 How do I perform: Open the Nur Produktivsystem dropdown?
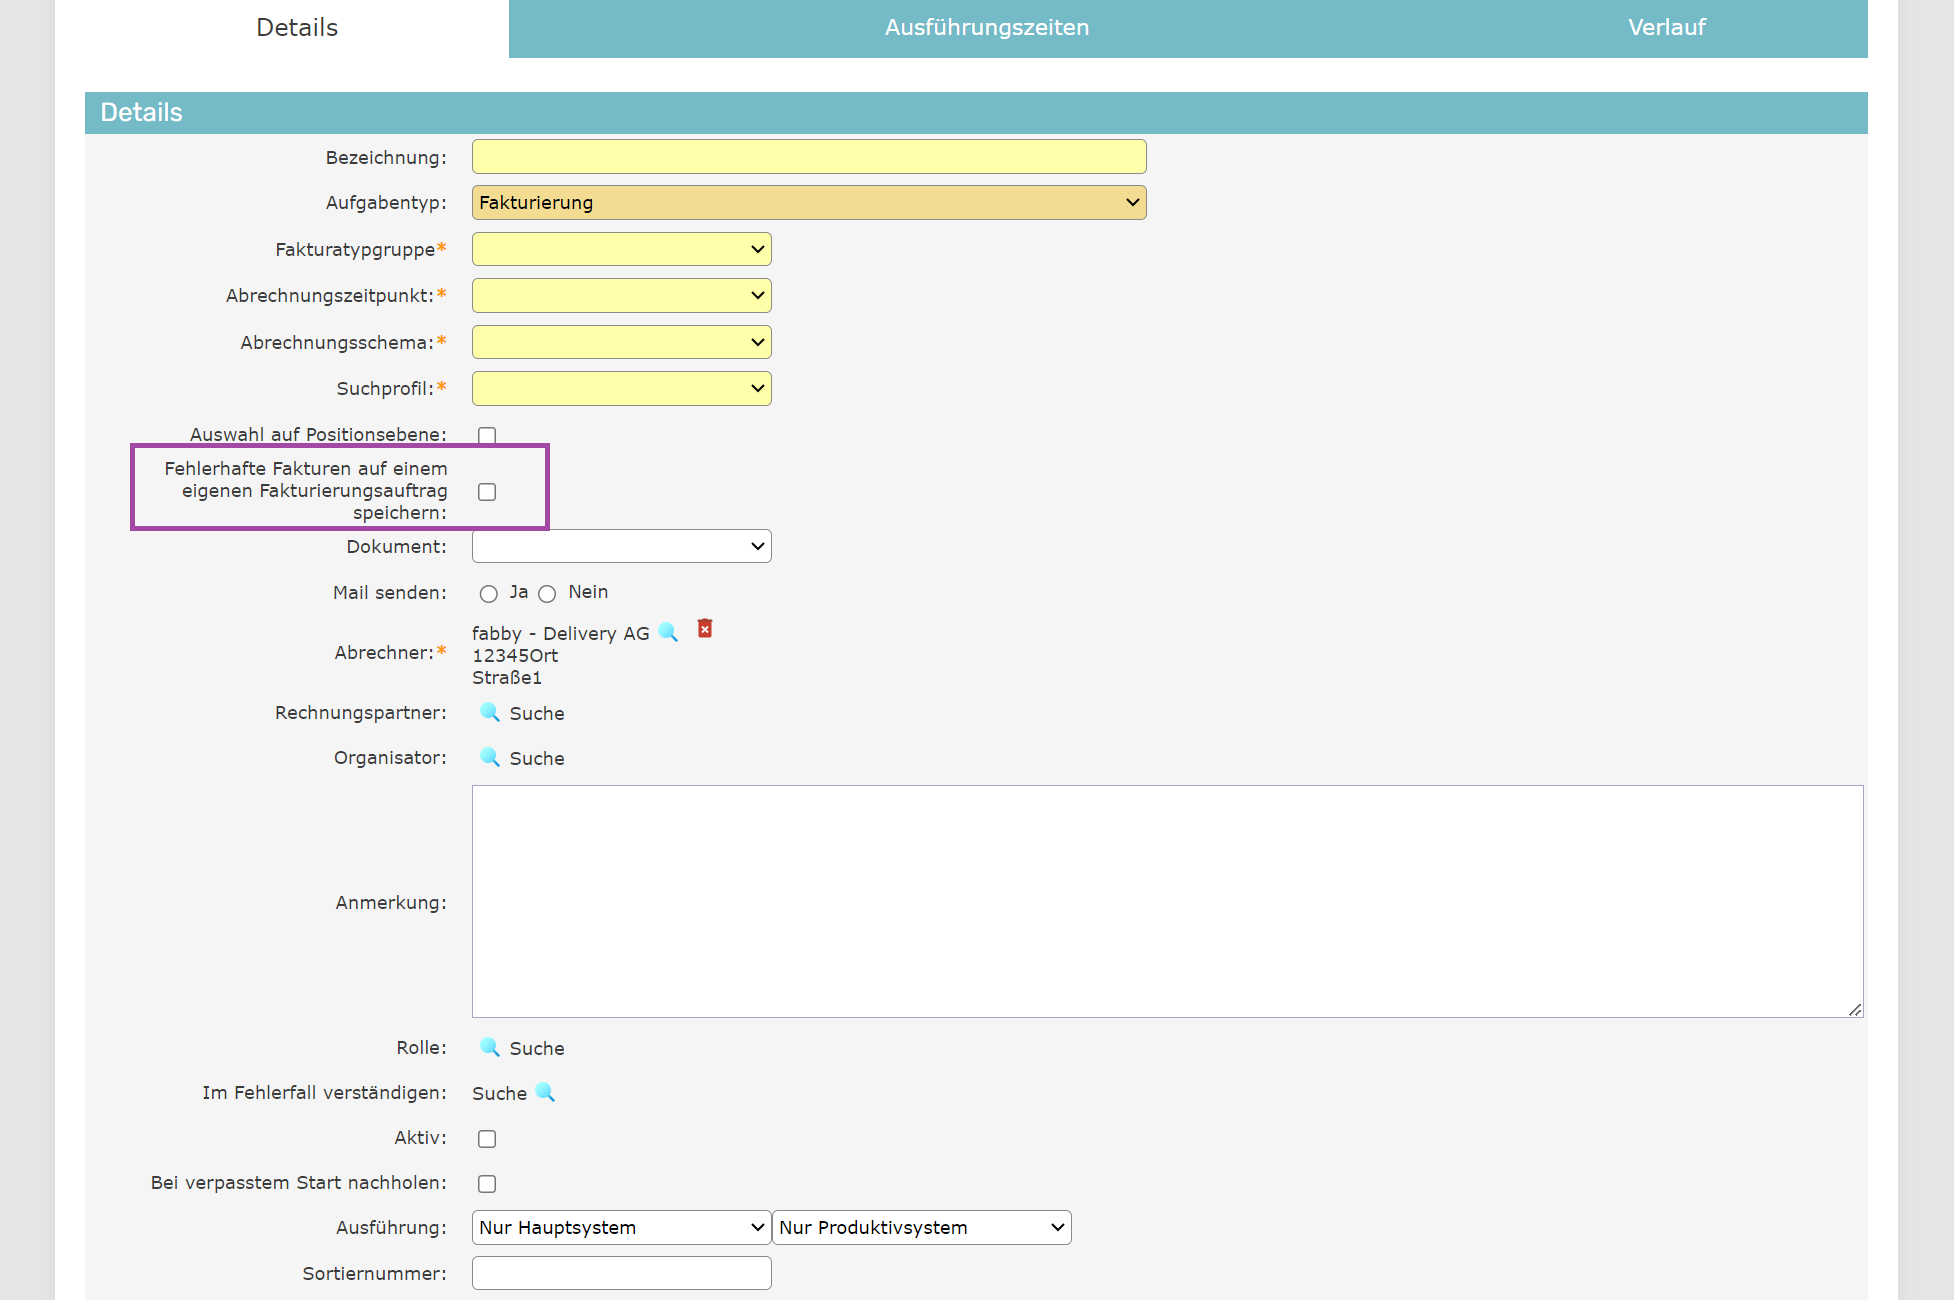click(921, 1228)
